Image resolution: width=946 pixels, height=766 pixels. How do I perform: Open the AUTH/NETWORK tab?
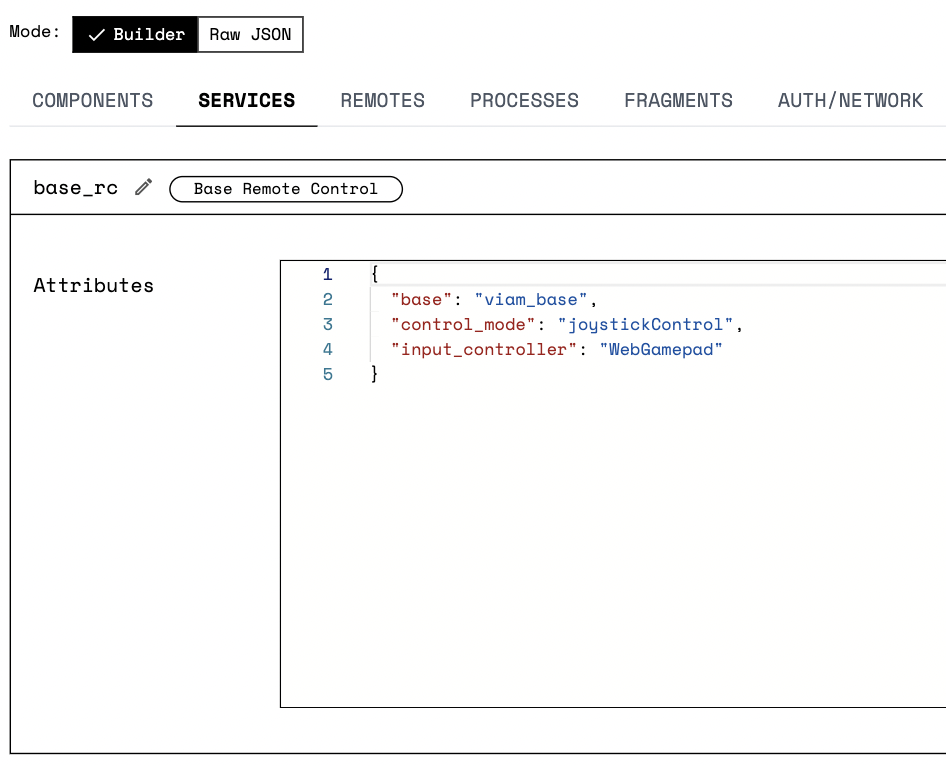pyautogui.click(x=849, y=100)
